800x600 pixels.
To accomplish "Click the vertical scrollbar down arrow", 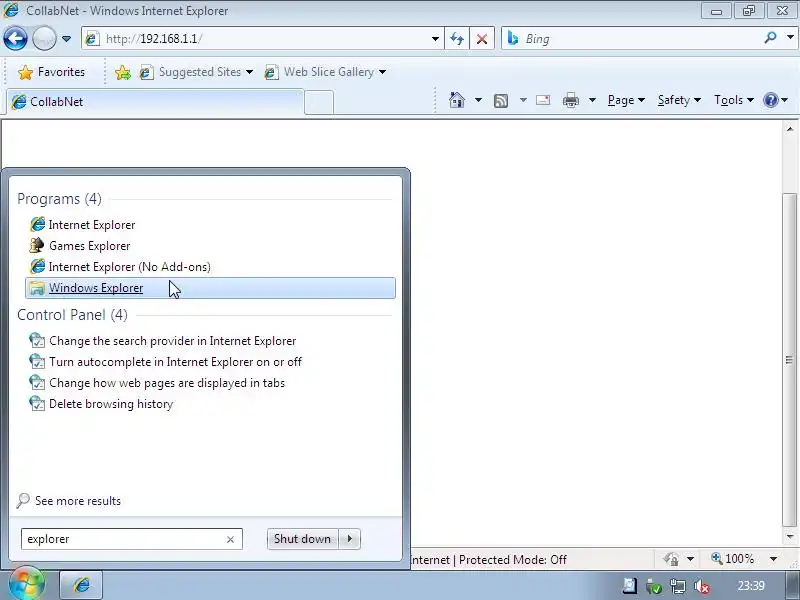I will [790, 537].
